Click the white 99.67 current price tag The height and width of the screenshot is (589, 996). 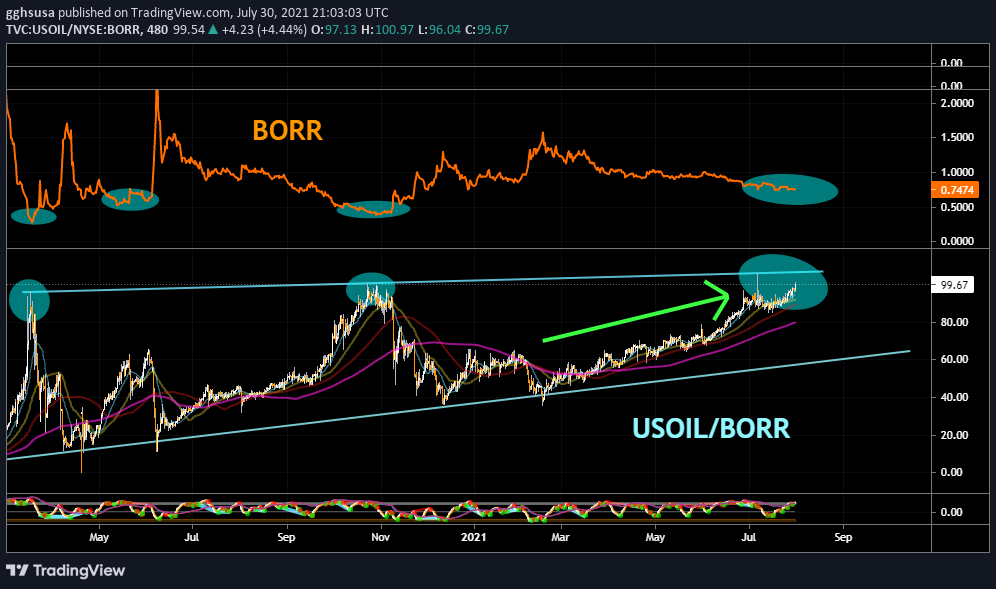[x=953, y=285]
